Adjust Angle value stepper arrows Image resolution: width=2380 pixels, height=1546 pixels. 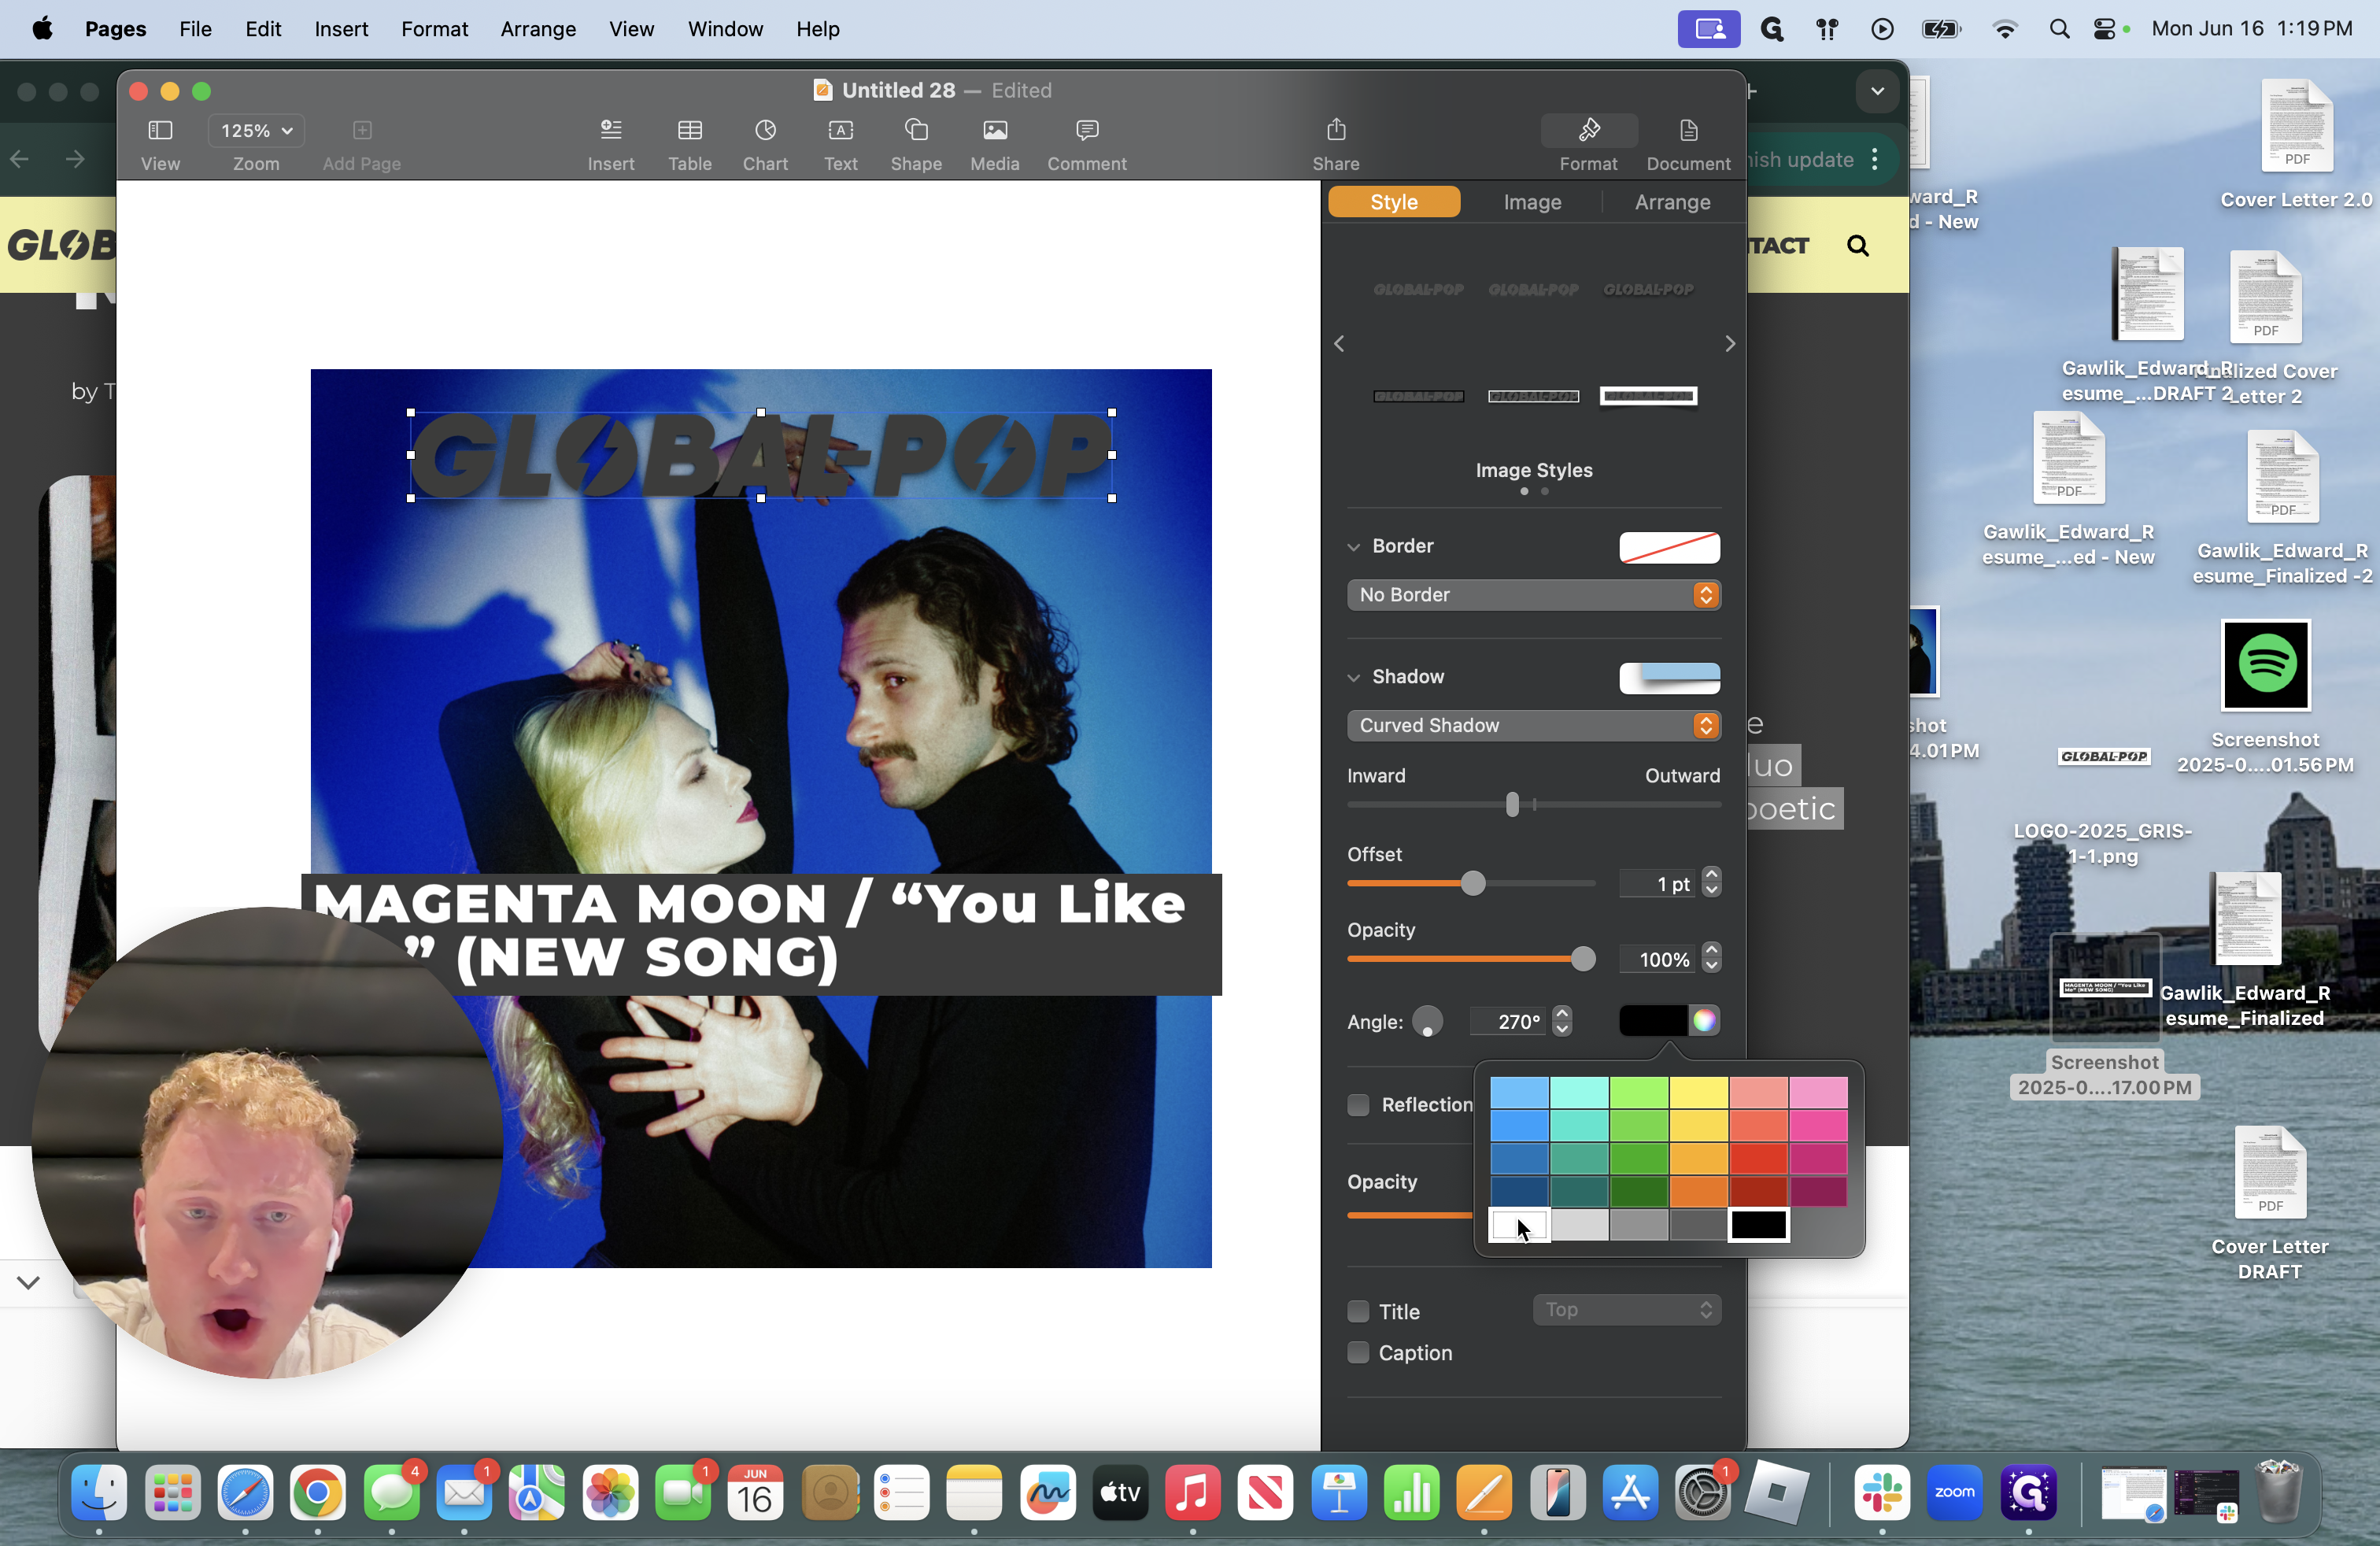pos(1562,1021)
